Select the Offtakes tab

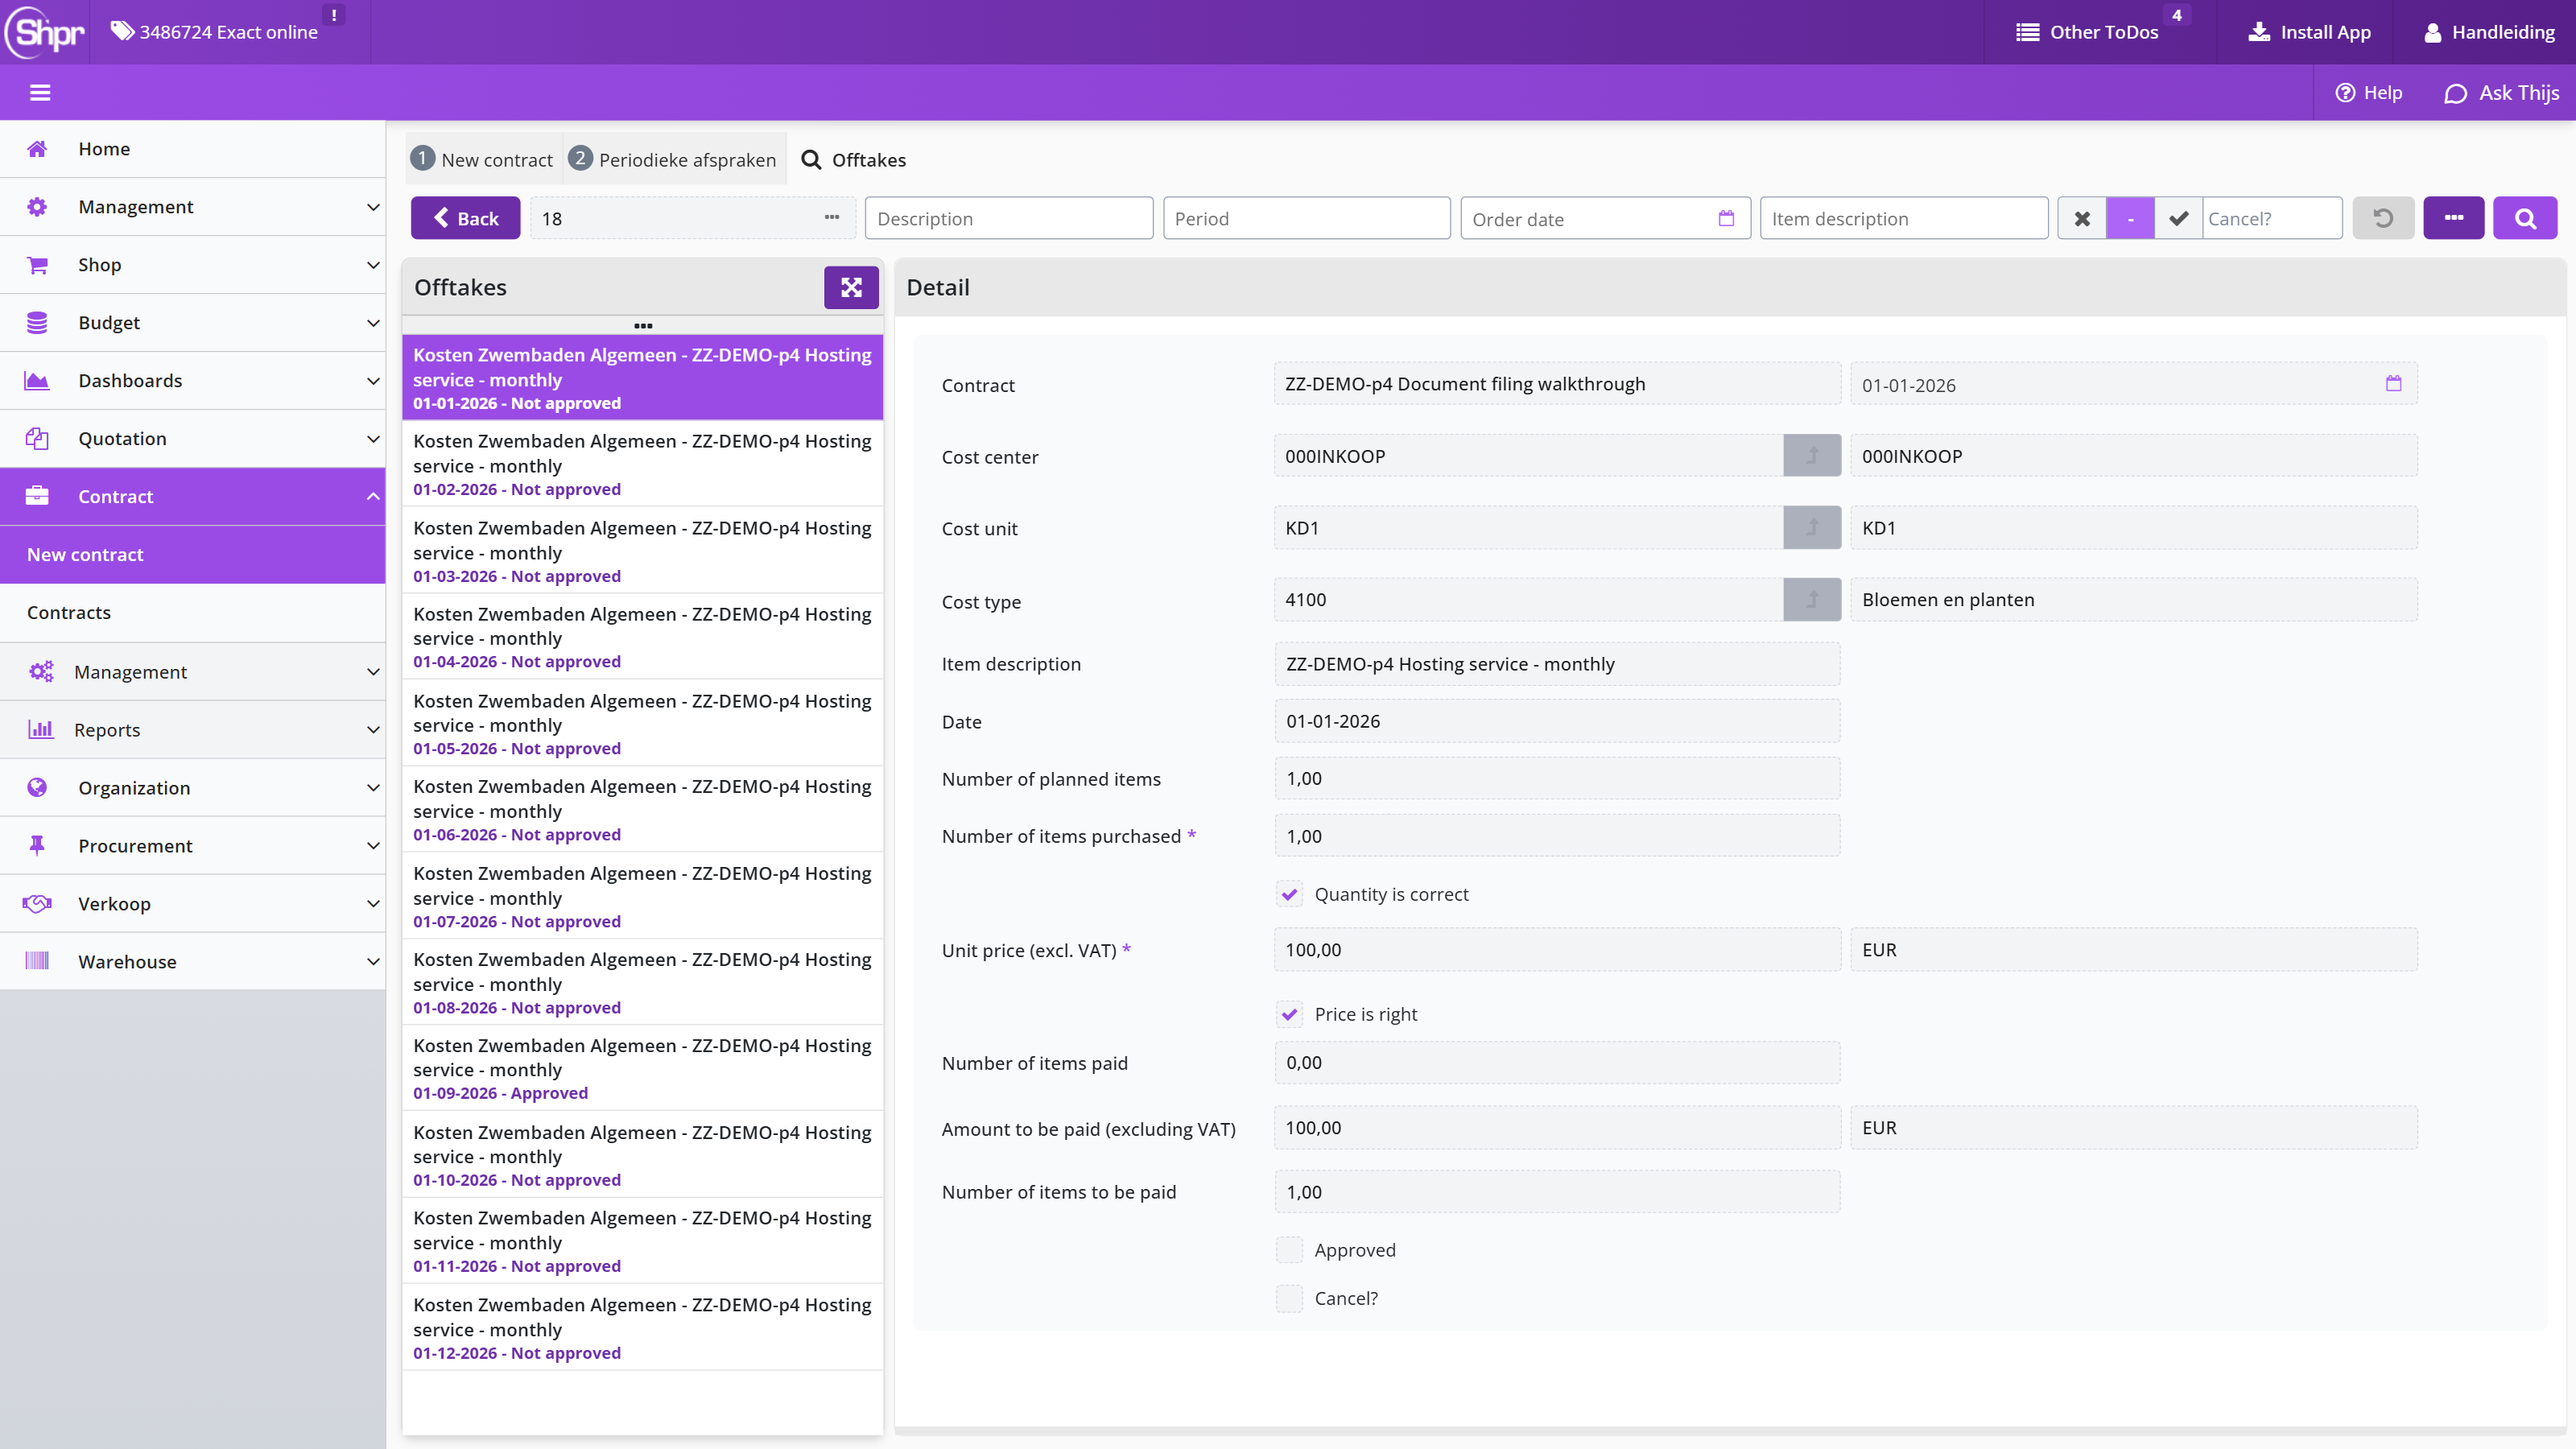pyautogui.click(x=854, y=160)
